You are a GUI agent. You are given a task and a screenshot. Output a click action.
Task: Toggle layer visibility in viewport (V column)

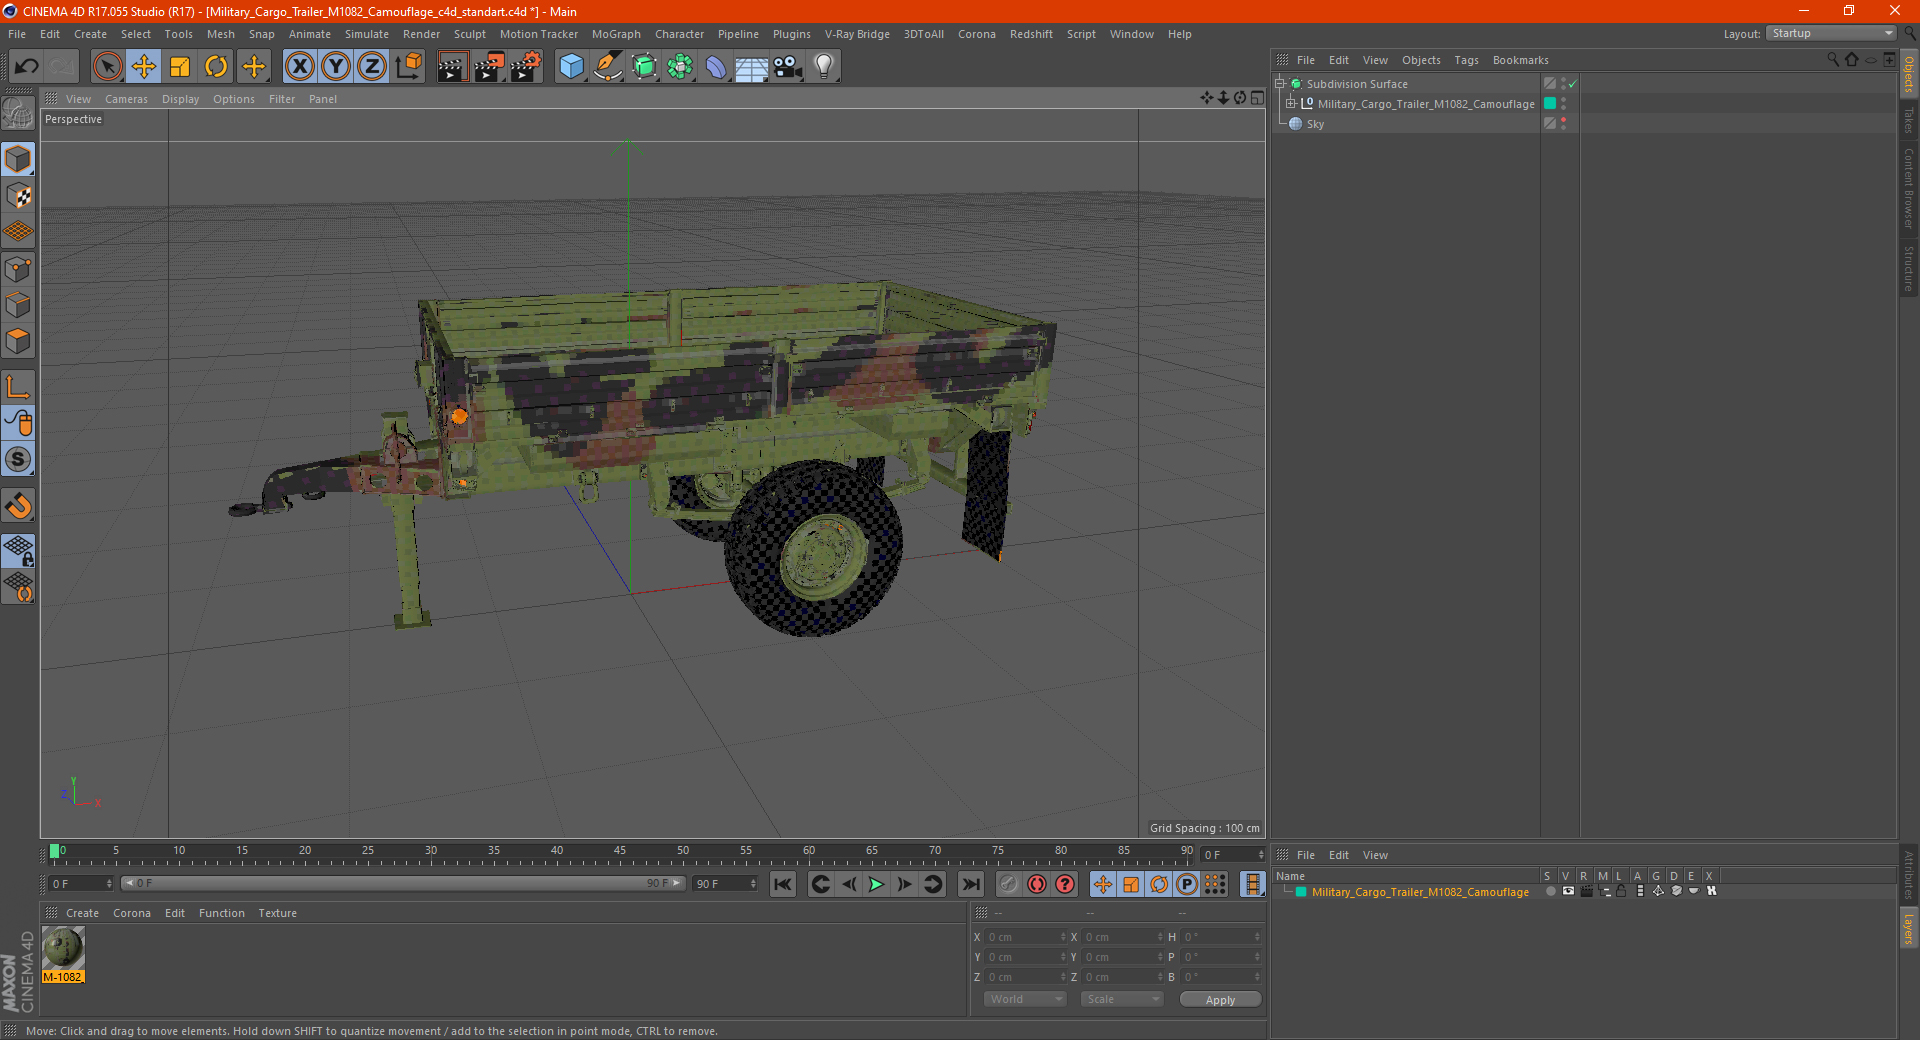pyautogui.click(x=1568, y=892)
